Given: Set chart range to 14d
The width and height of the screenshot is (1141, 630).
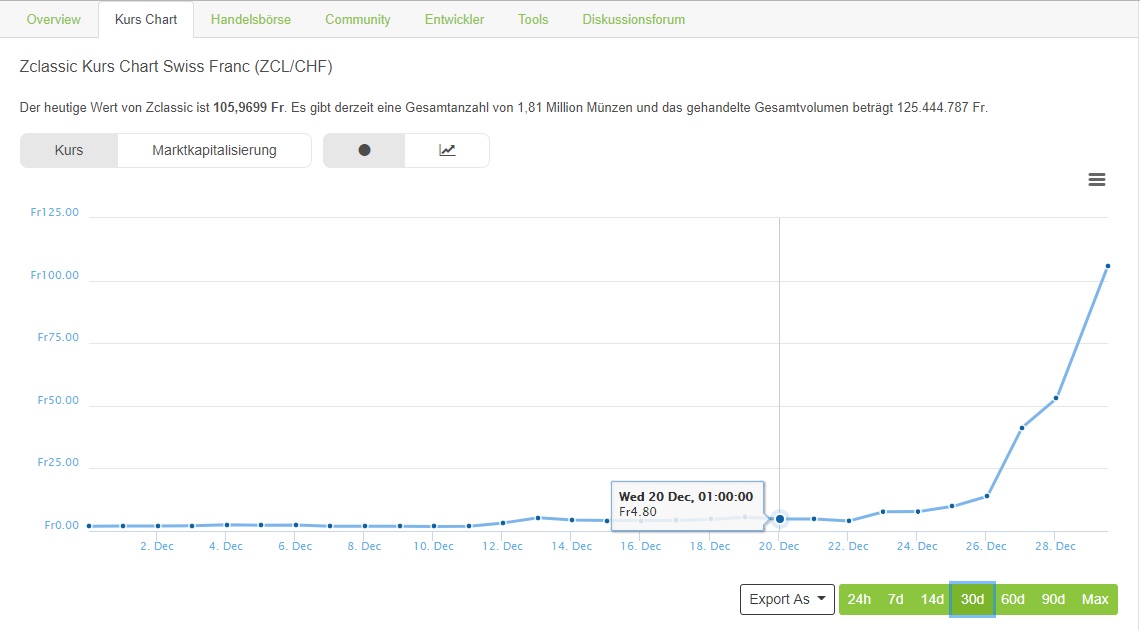Looking at the screenshot, I should 932,599.
